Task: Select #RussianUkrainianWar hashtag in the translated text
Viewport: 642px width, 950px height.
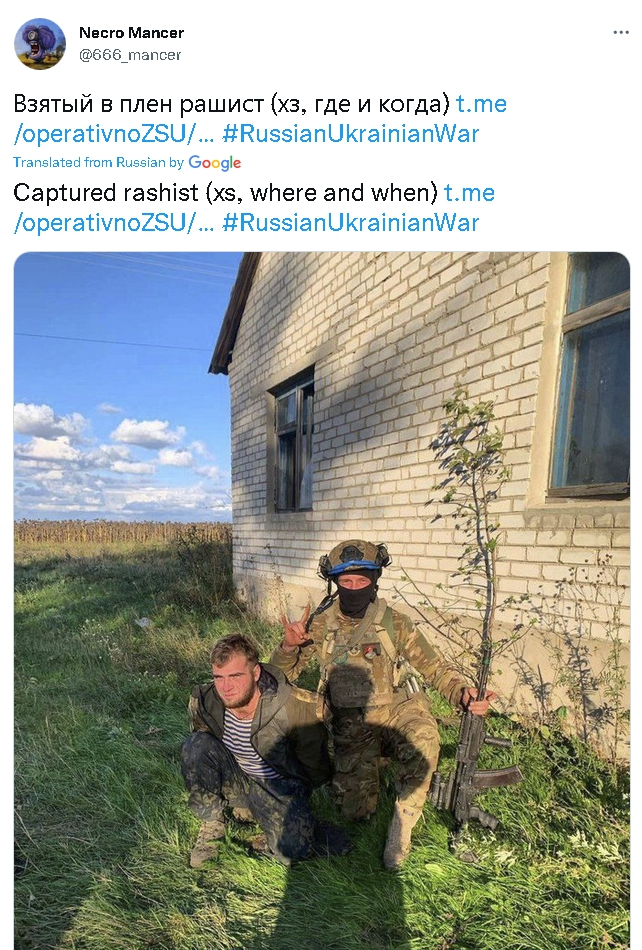Action: click(x=351, y=222)
